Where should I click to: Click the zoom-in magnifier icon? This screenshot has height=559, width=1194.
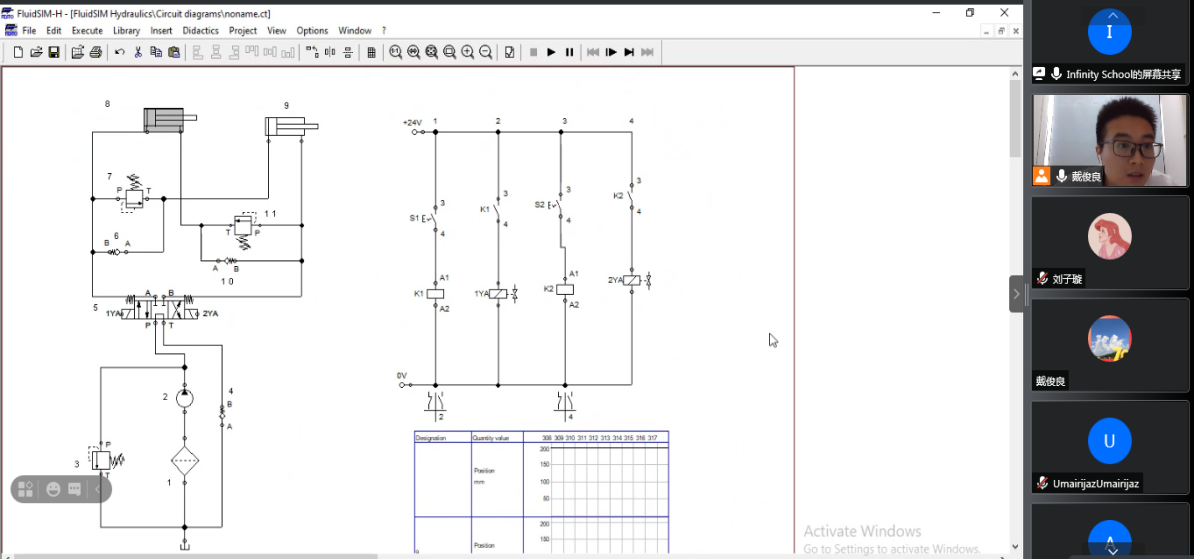(467, 52)
